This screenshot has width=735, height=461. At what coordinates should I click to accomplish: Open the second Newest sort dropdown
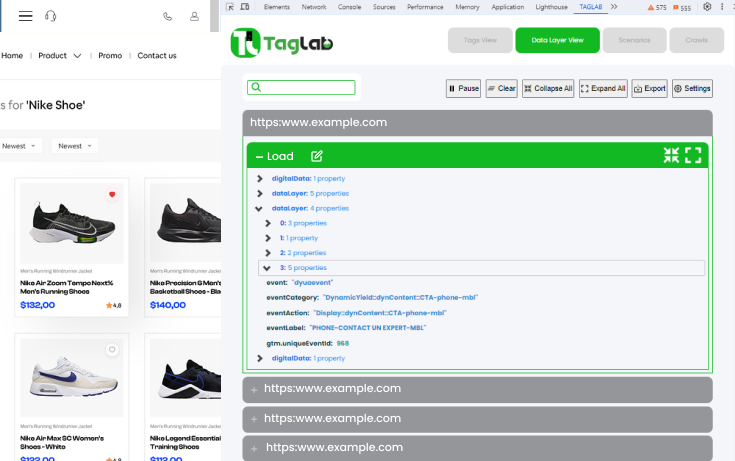(x=75, y=146)
